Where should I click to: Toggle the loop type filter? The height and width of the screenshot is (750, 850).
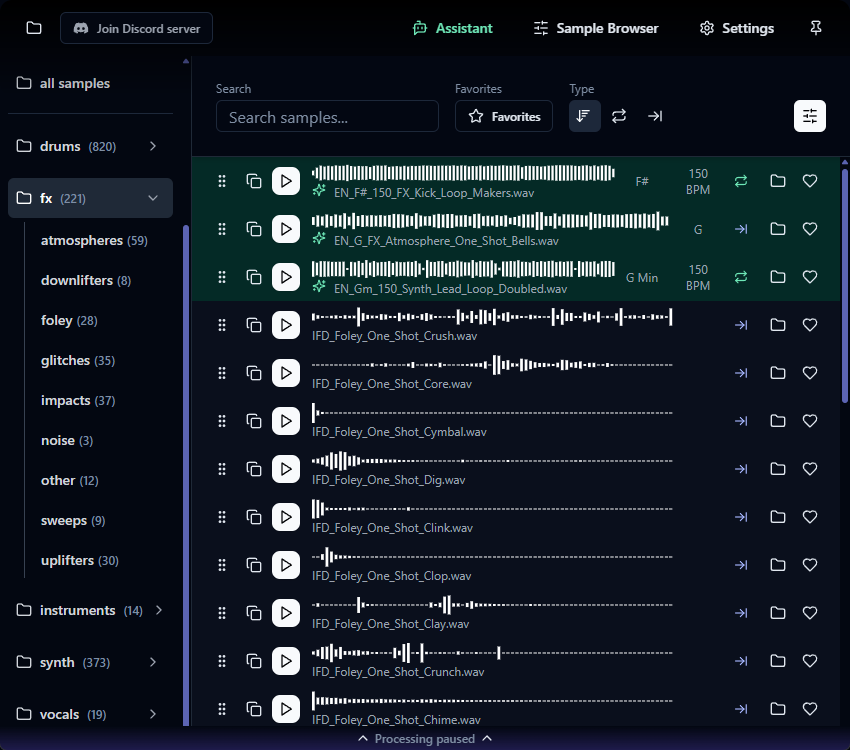[x=619, y=116]
